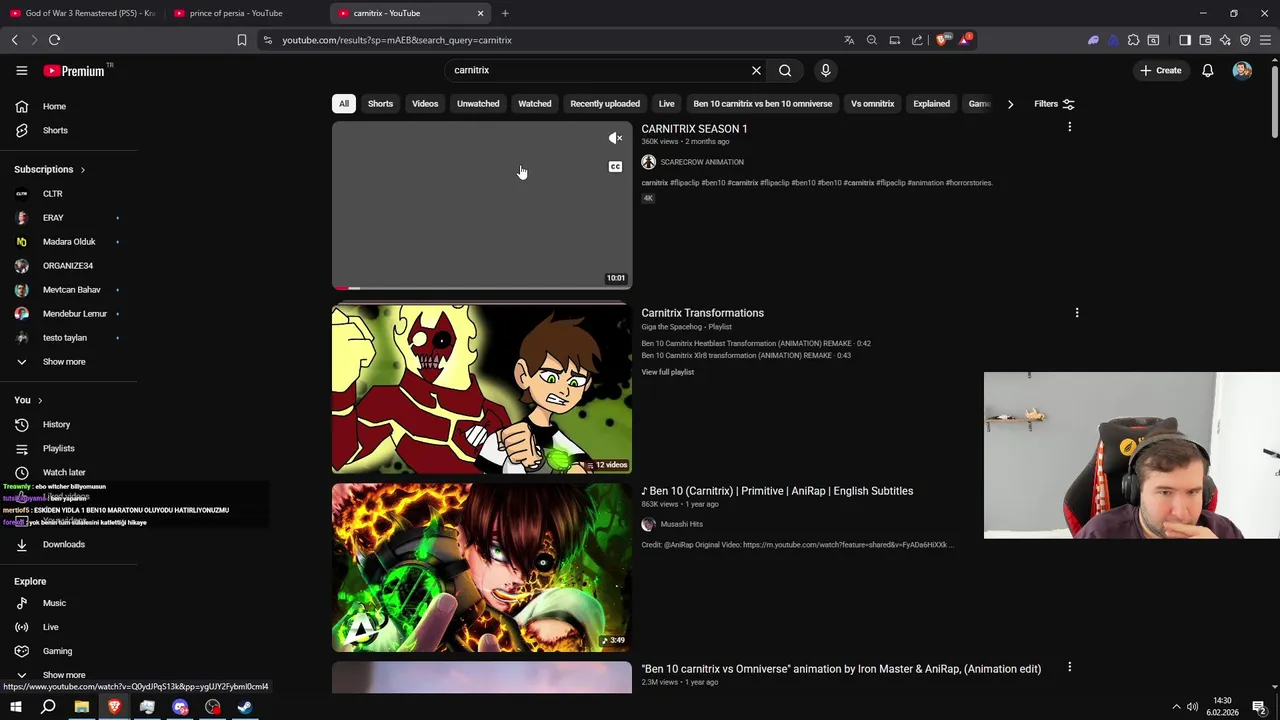Select the Live filter chip

pyautogui.click(x=666, y=103)
